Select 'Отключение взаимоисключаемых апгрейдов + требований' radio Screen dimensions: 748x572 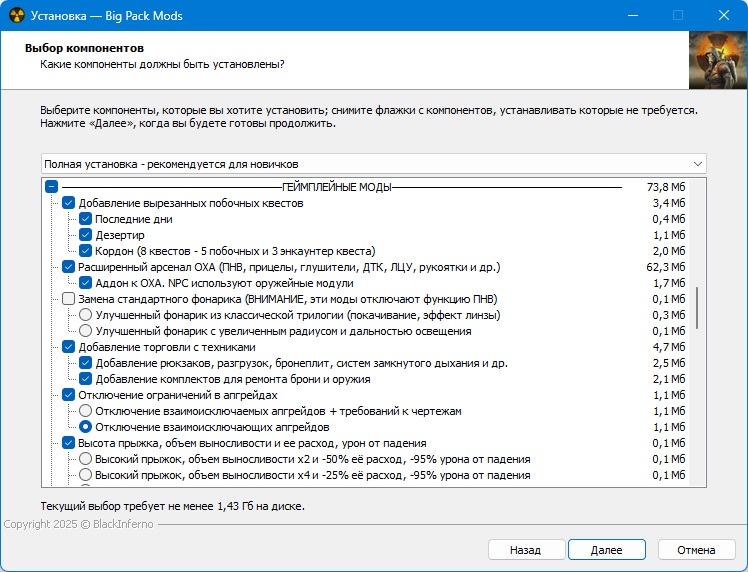86,411
